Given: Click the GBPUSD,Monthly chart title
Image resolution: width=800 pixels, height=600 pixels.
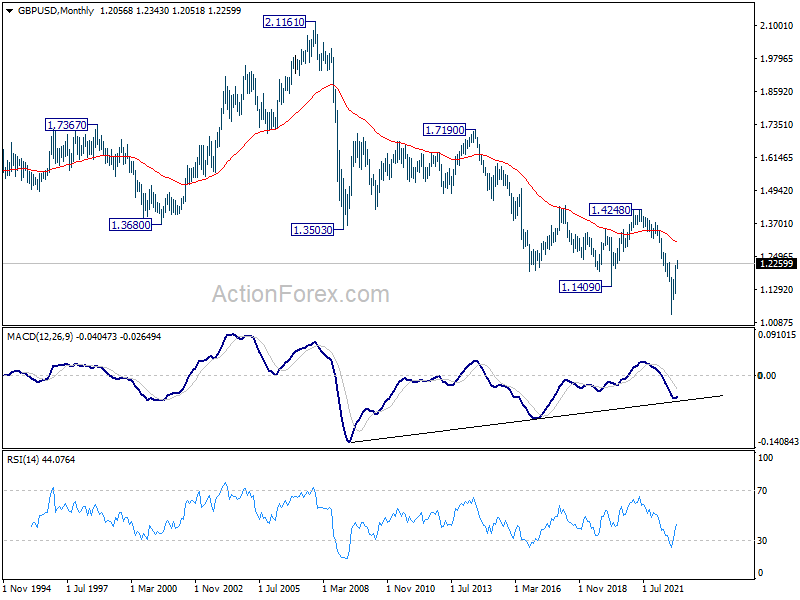Looking at the screenshot, I should pos(56,11).
